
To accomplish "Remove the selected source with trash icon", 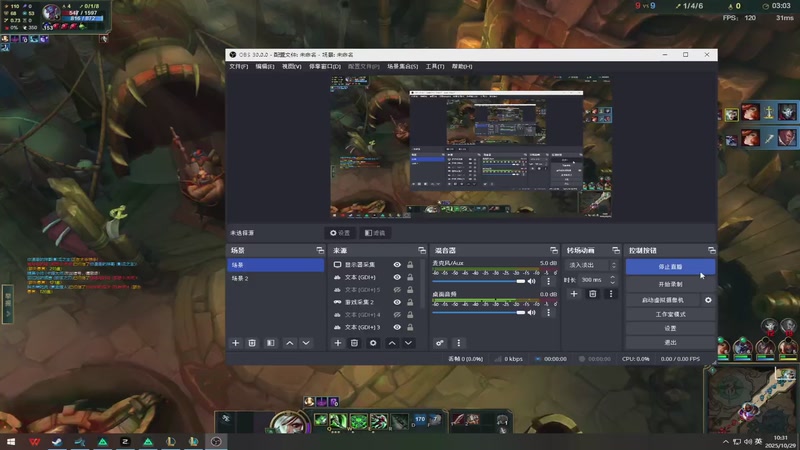I will [x=355, y=343].
